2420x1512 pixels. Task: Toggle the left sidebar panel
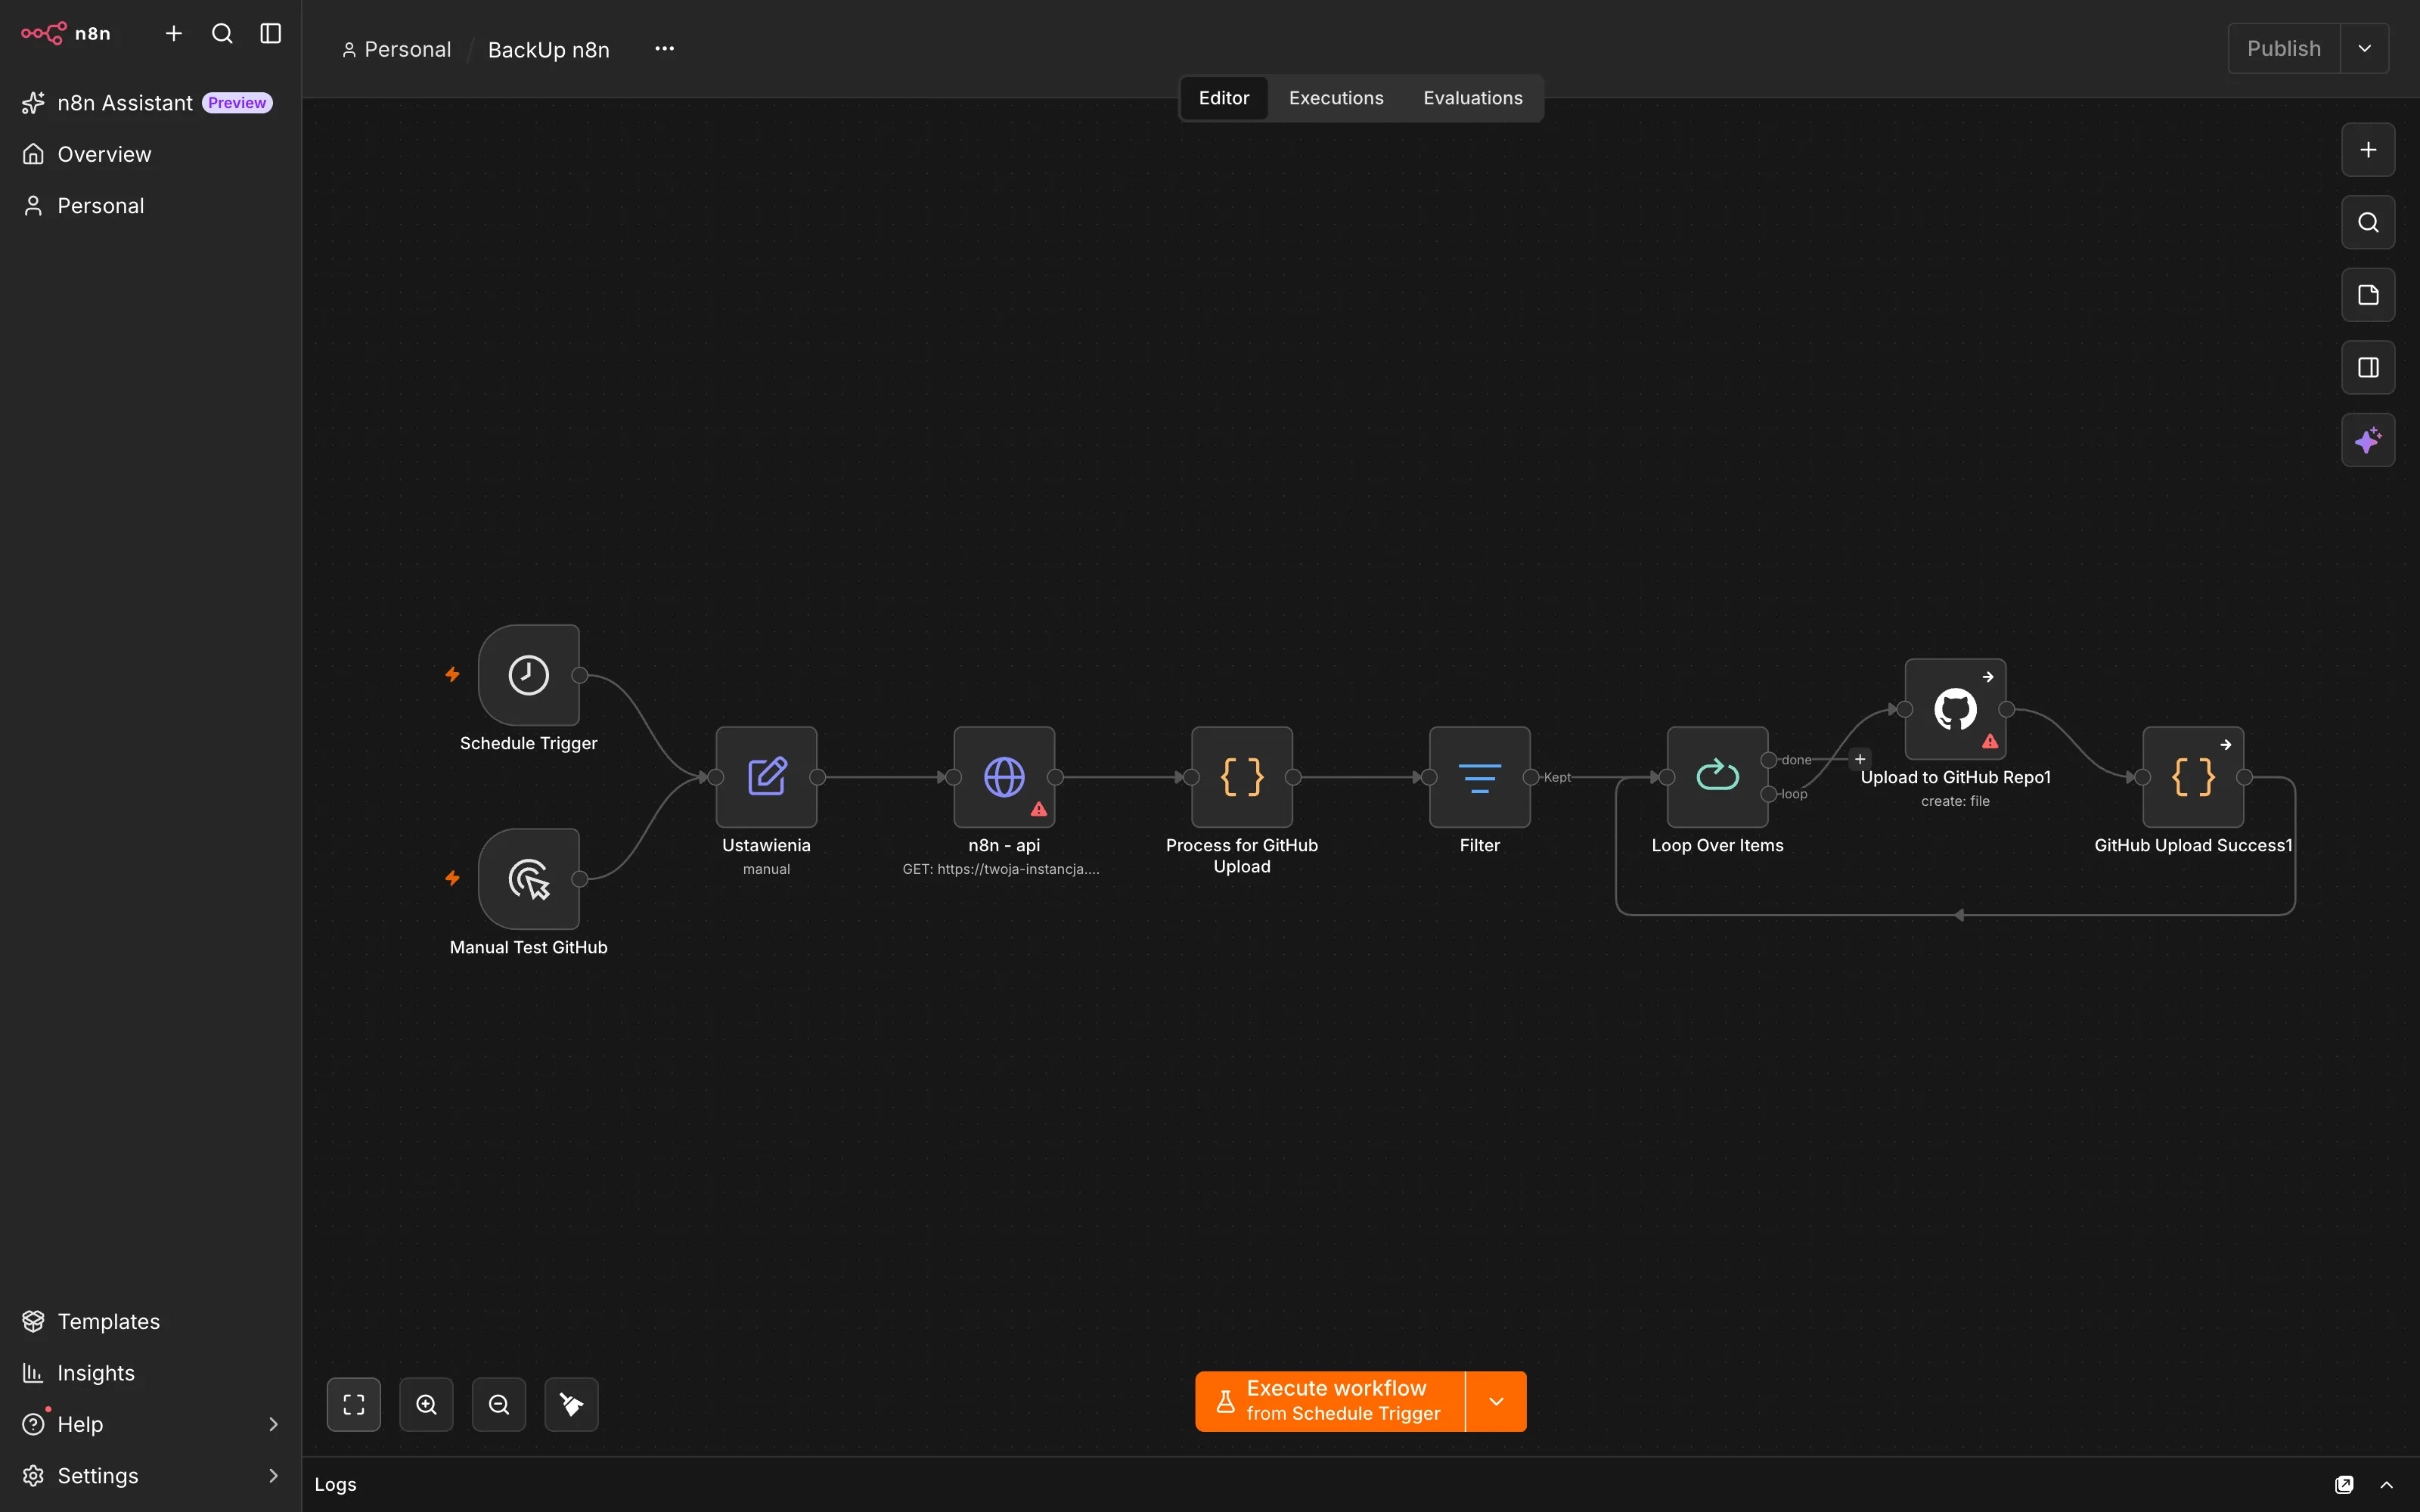[x=270, y=33]
